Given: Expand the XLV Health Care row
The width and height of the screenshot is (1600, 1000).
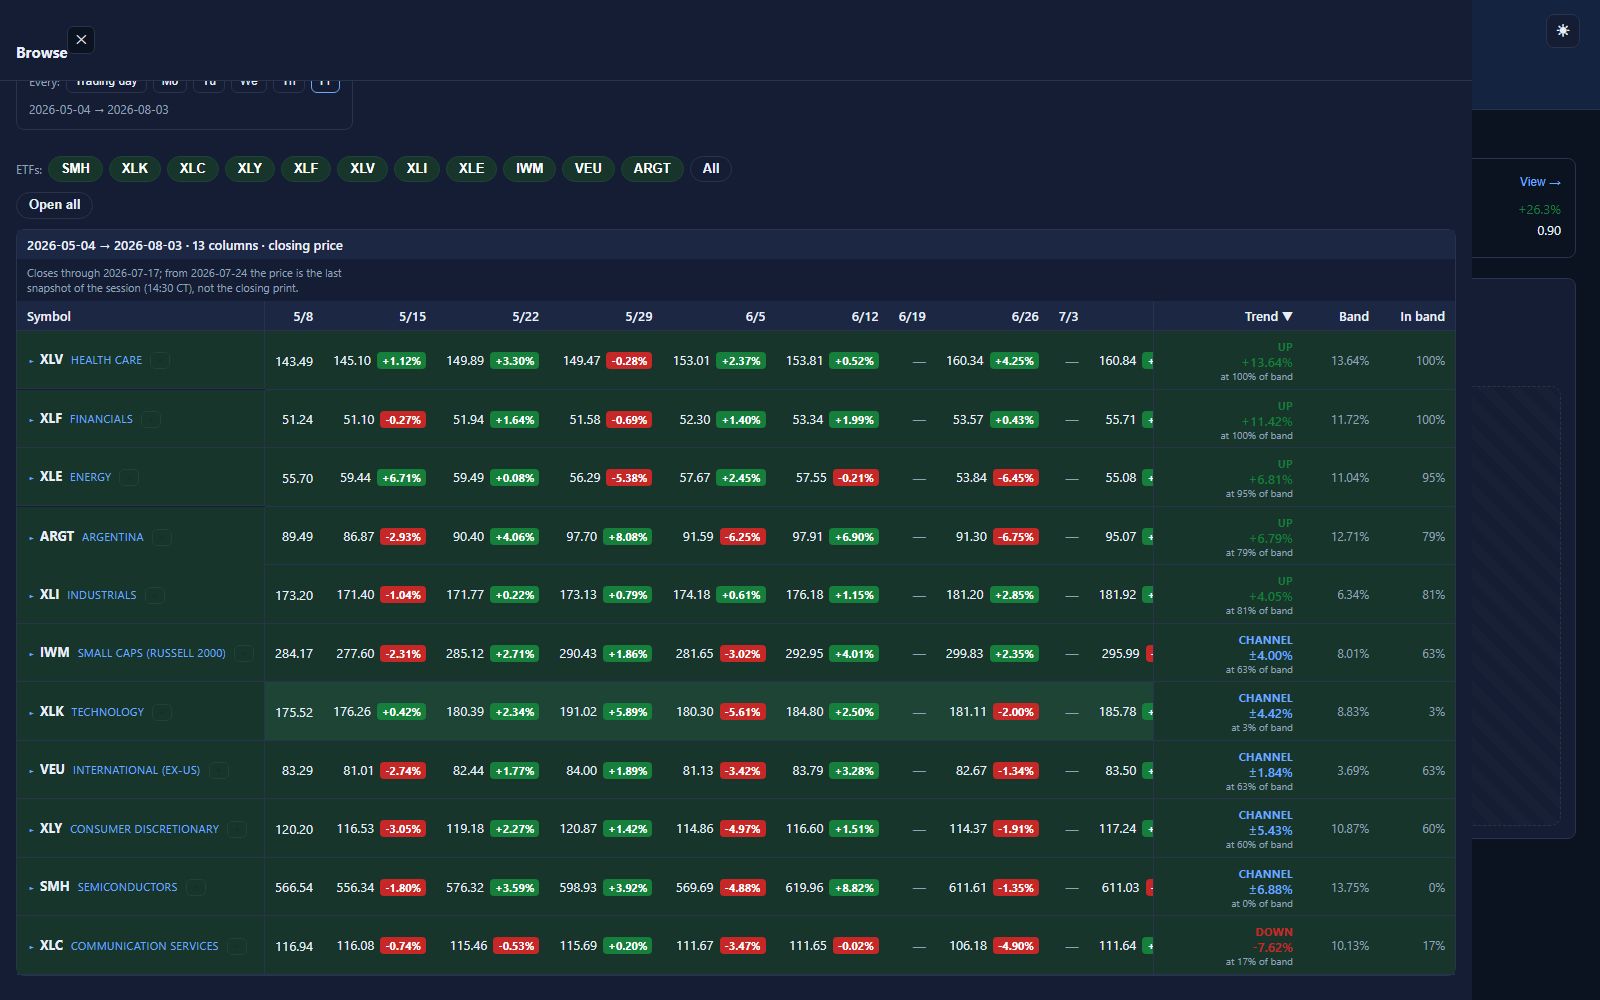Looking at the screenshot, I should tap(31, 360).
